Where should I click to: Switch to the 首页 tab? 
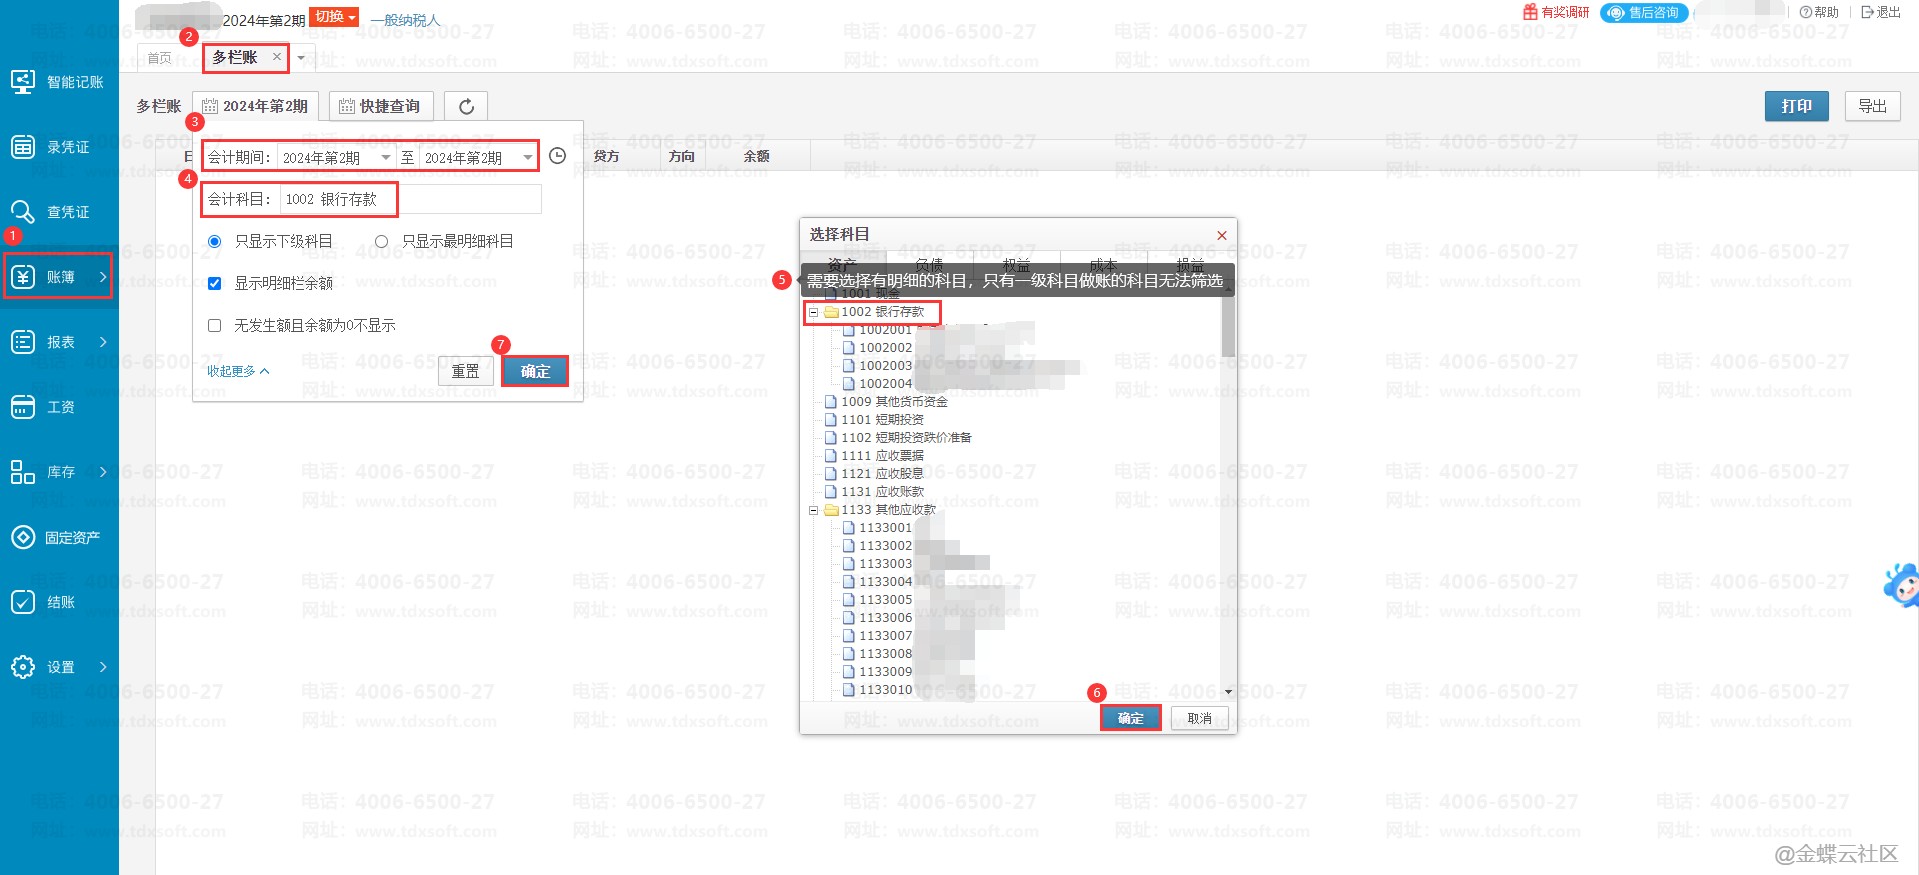(x=160, y=58)
